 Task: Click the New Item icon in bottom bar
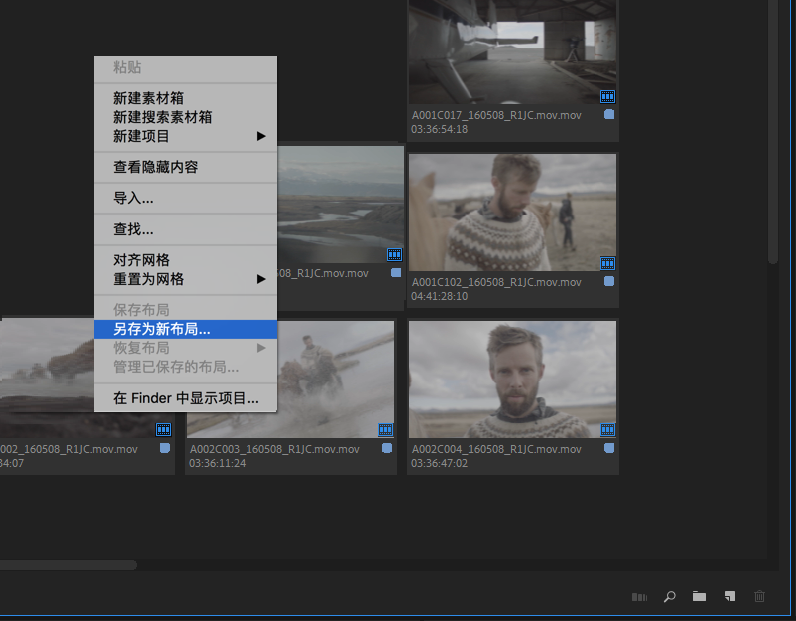coord(729,596)
